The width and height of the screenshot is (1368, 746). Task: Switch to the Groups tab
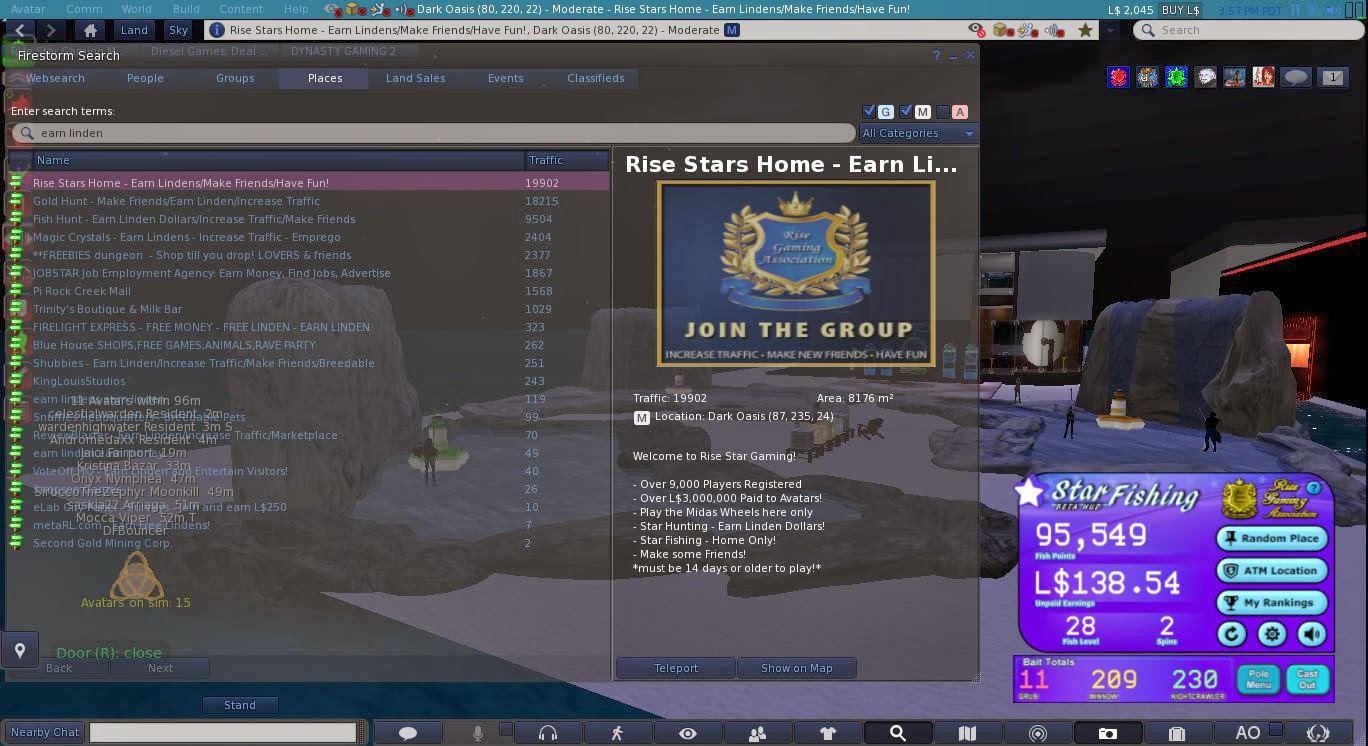235,78
